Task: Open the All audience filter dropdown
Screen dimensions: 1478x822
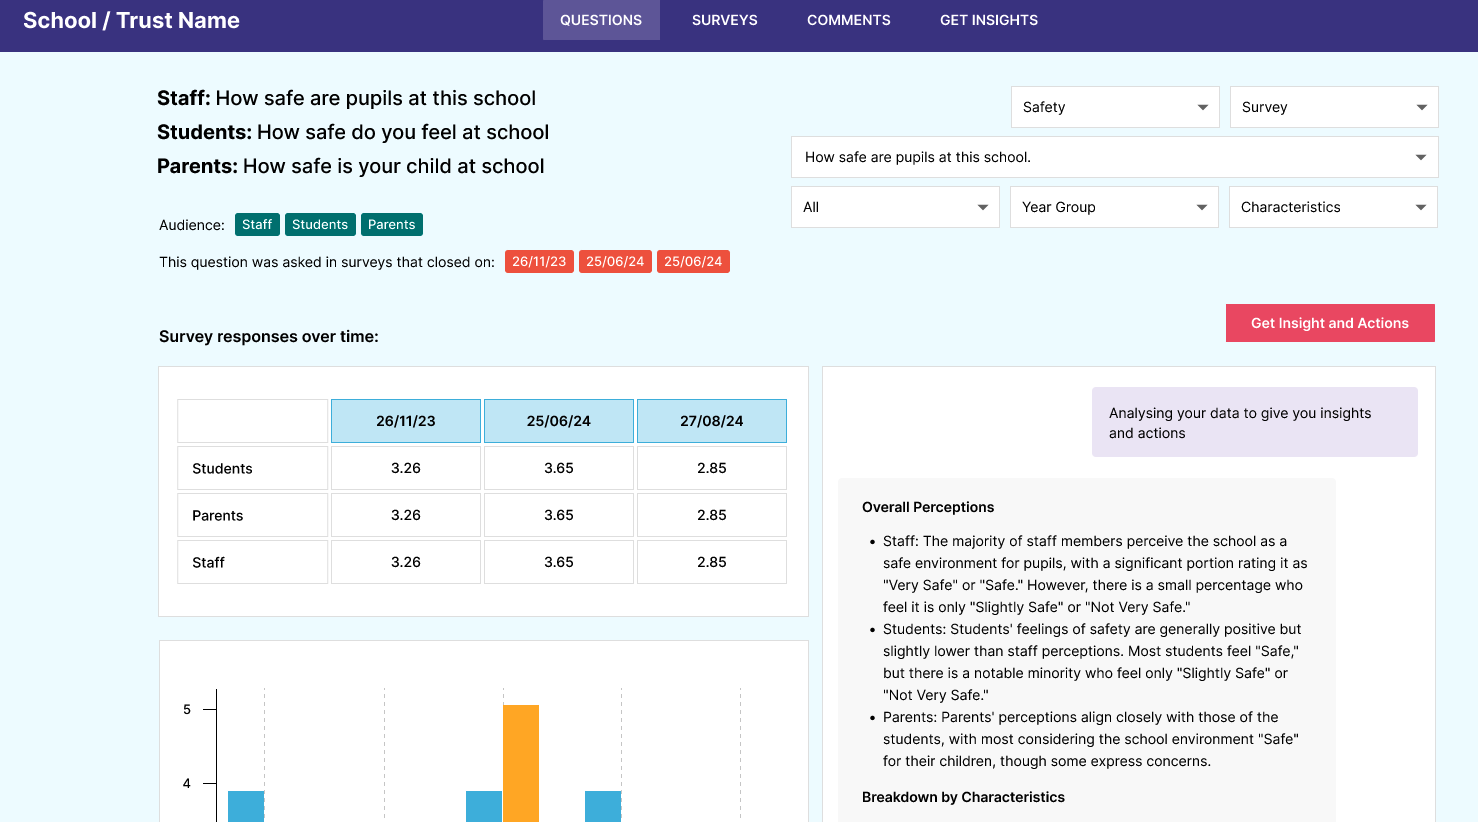Action: 894,207
